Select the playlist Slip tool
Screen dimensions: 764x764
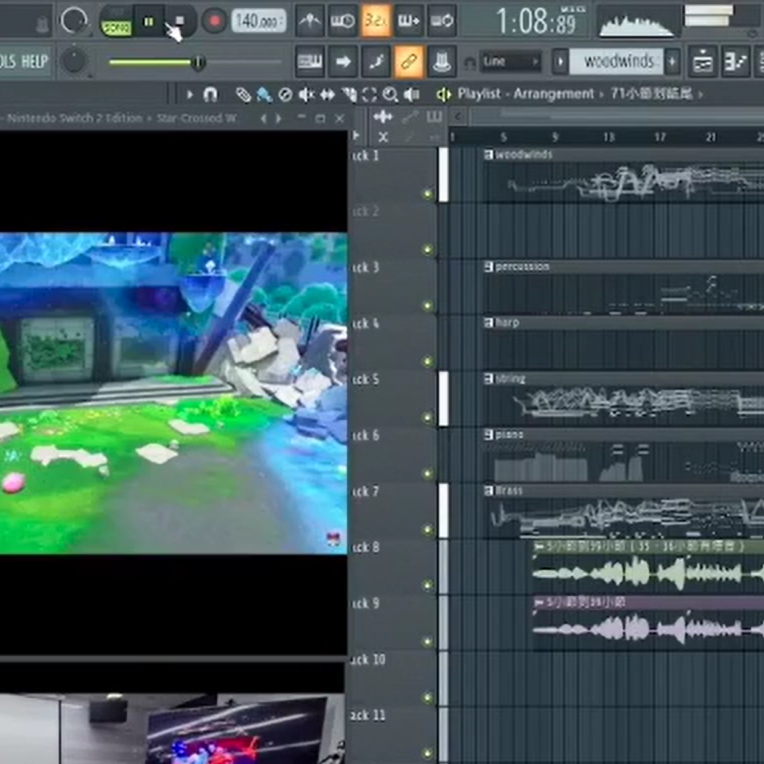pos(327,95)
